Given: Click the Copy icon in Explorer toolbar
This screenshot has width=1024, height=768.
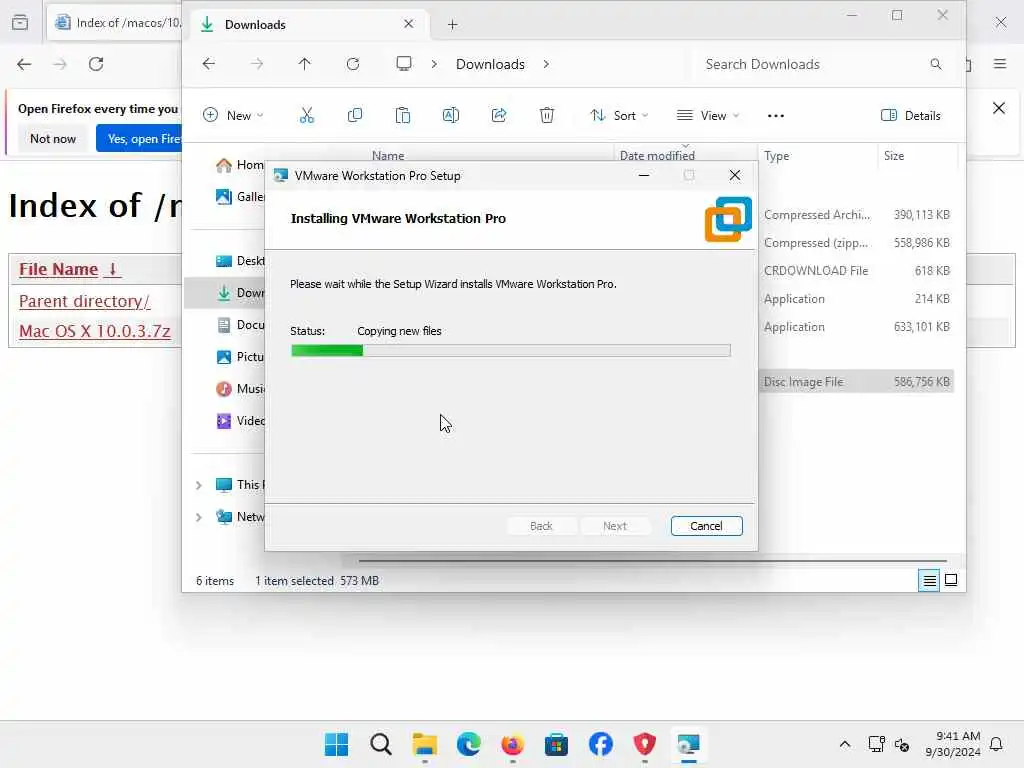Looking at the screenshot, I should tap(355, 116).
